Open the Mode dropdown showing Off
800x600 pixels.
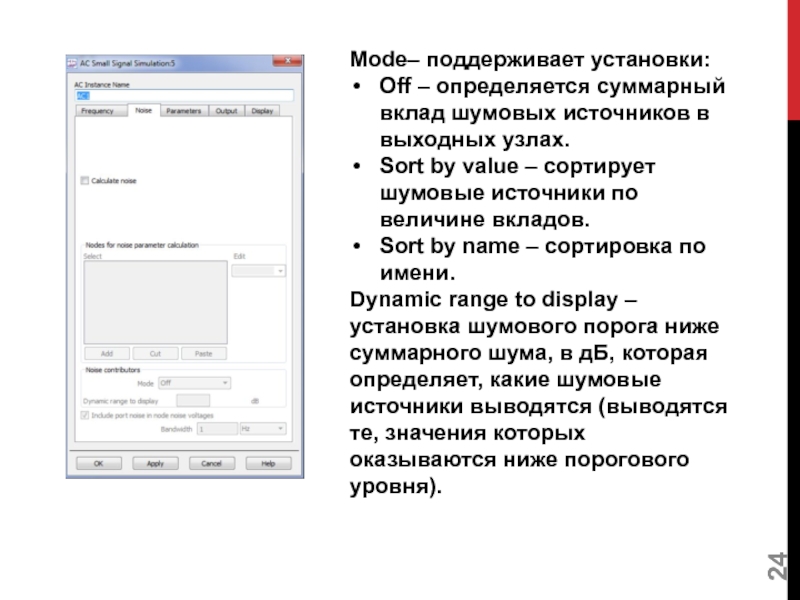point(194,383)
